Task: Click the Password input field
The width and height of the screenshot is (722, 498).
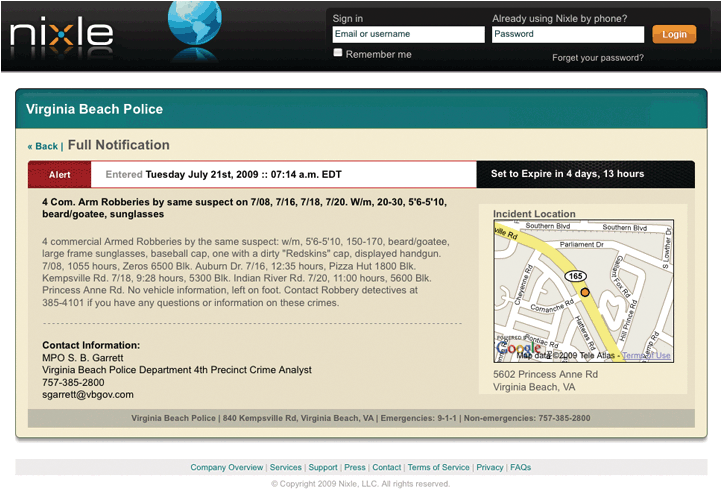Action: [567, 34]
